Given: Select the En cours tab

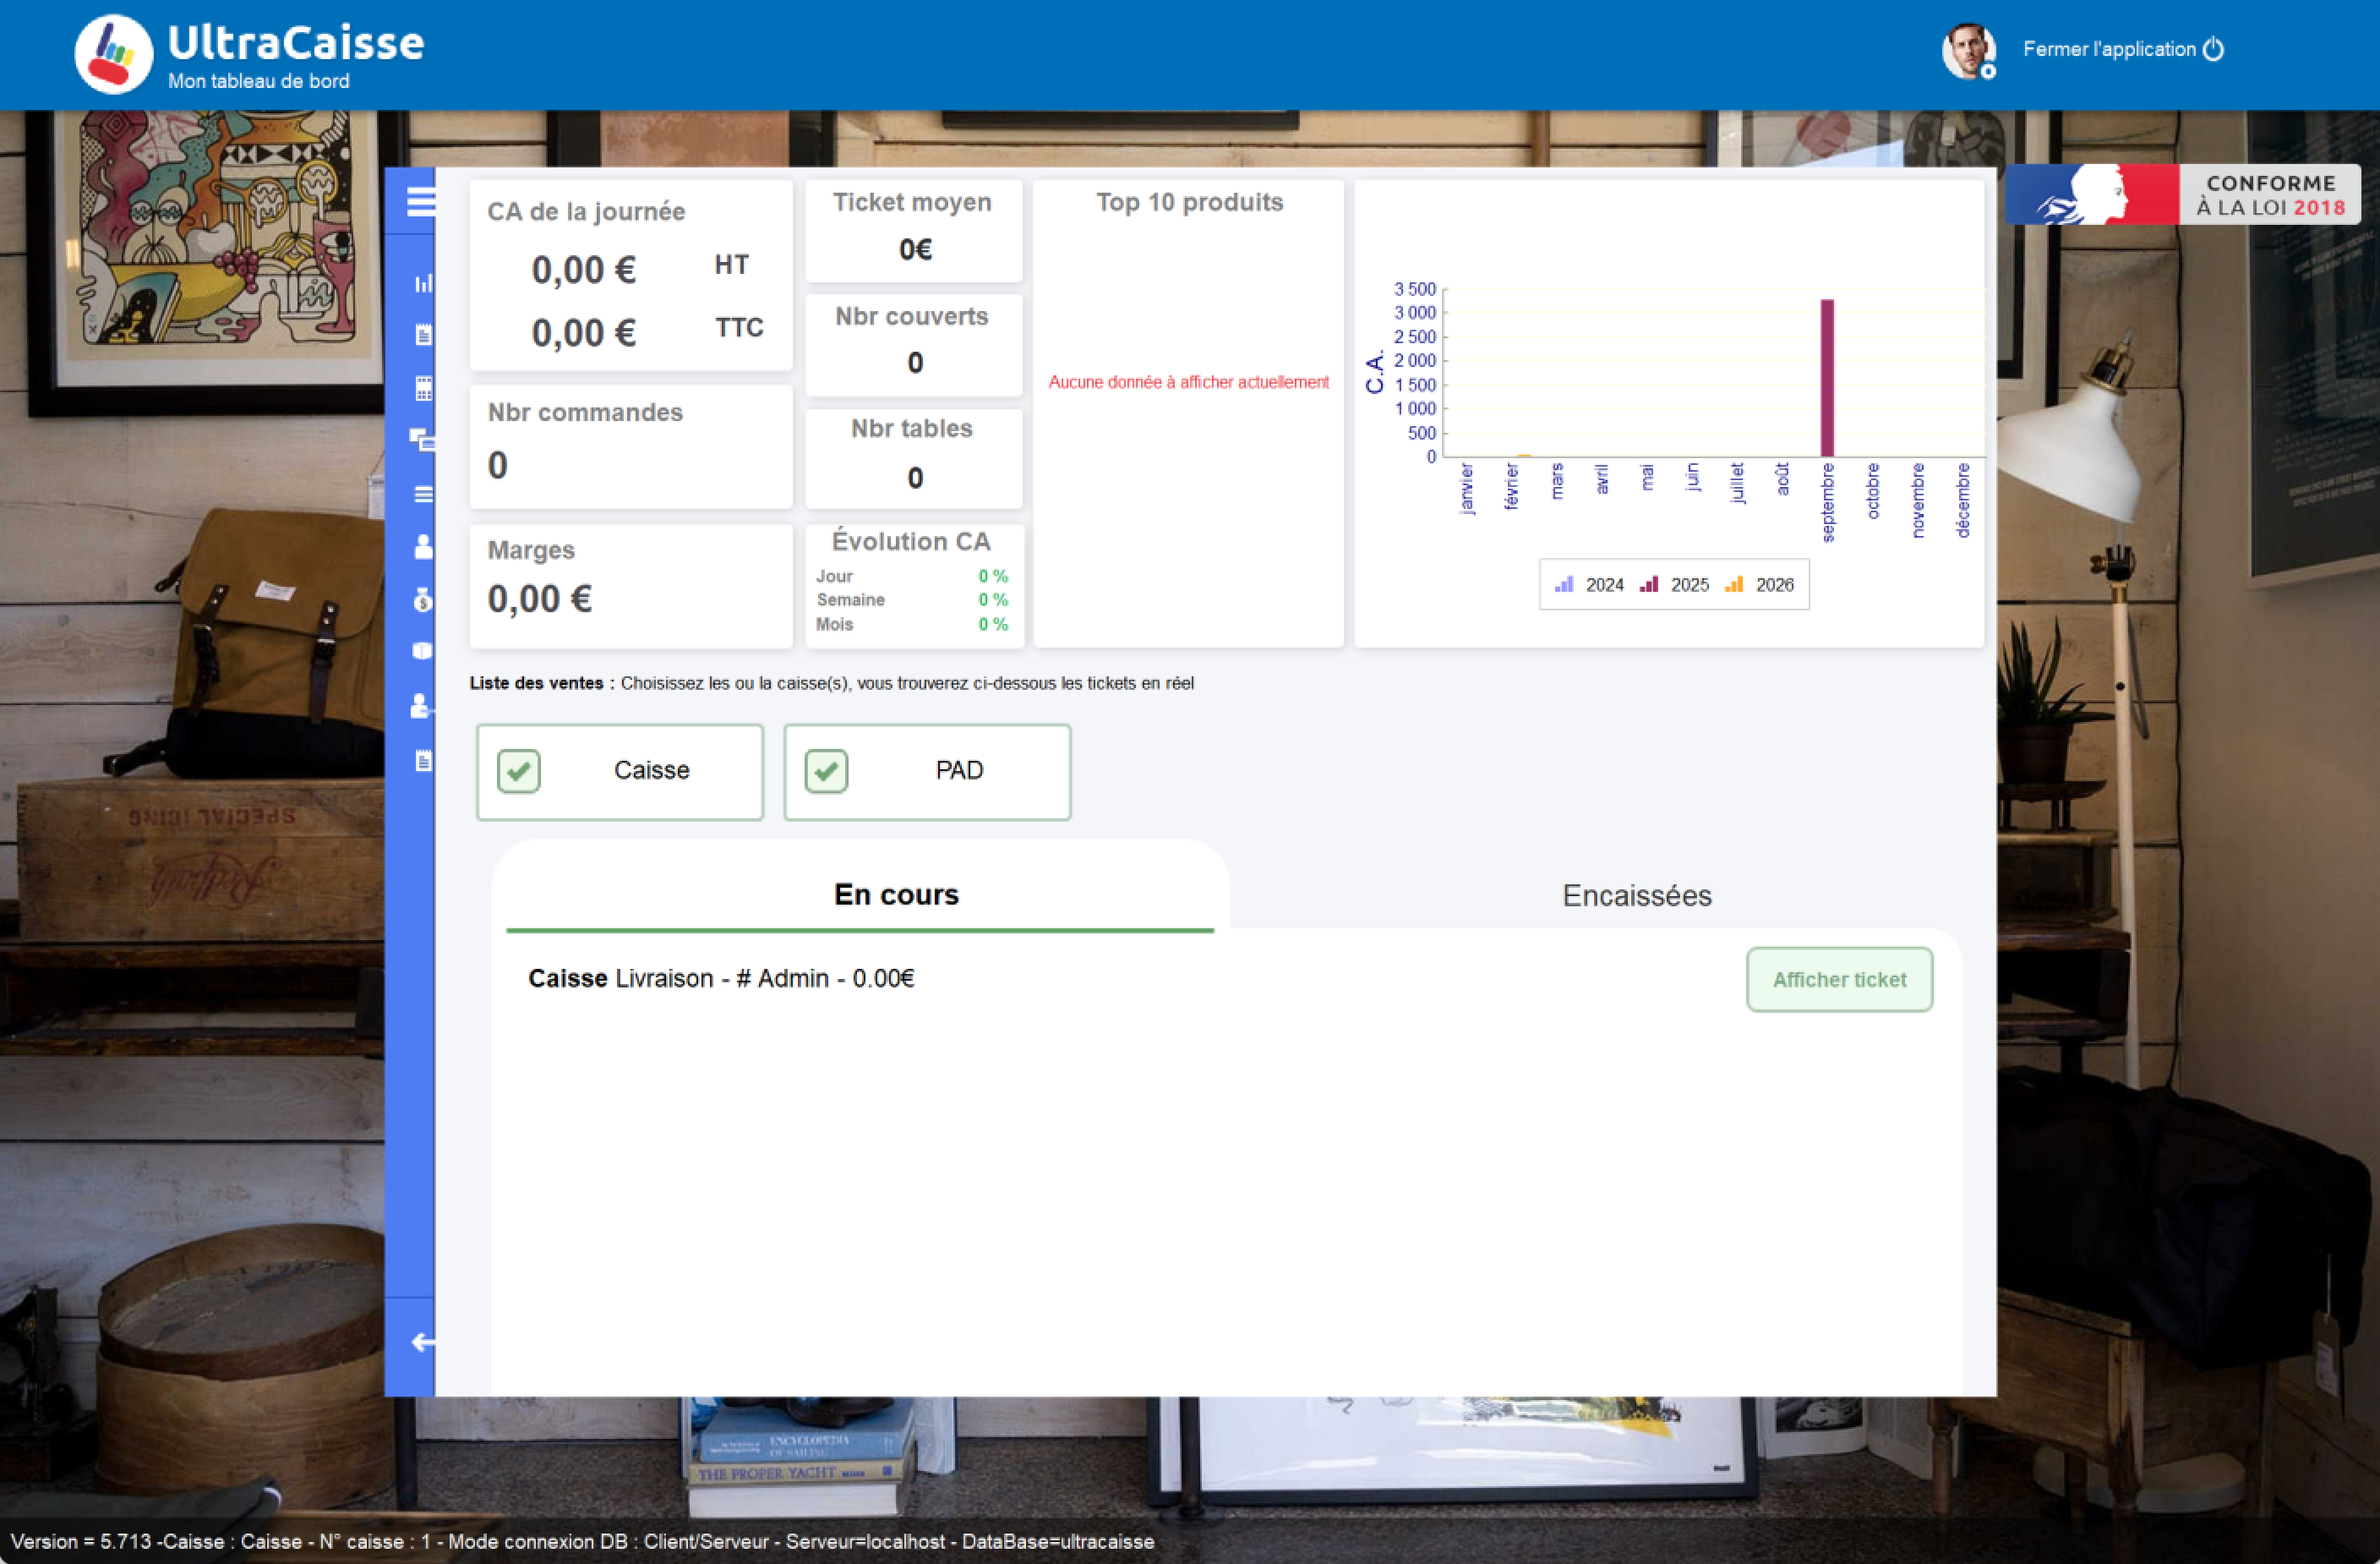Looking at the screenshot, I should tap(895, 894).
